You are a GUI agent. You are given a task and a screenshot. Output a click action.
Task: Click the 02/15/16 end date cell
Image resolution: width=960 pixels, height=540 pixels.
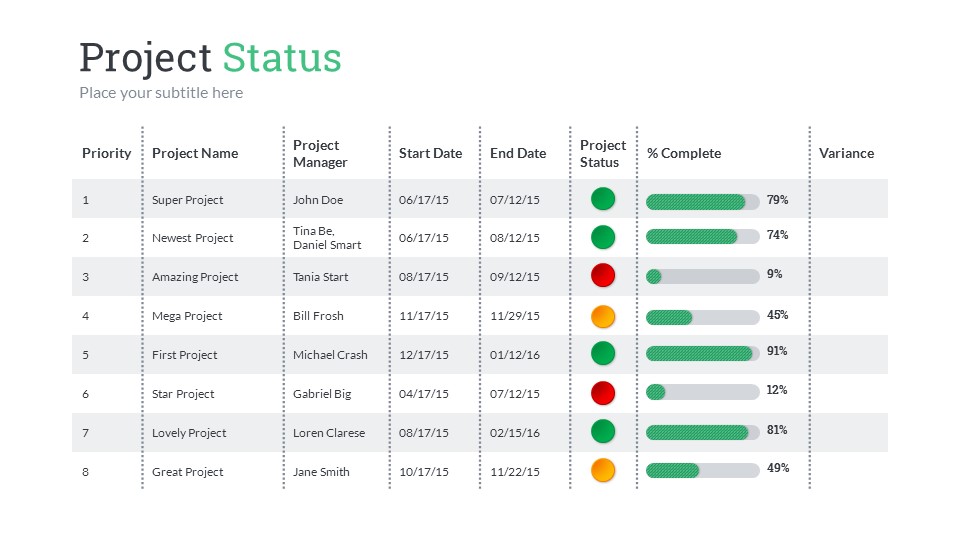click(515, 433)
